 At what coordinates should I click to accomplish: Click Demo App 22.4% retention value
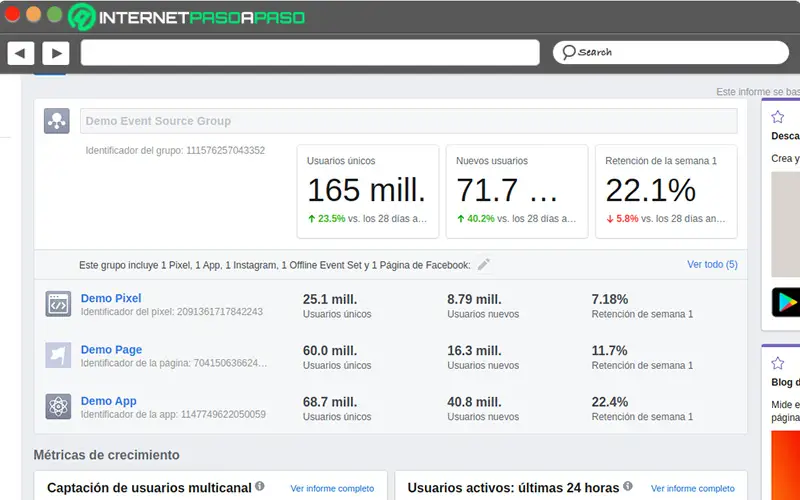pyautogui.click(x=610, y=402)
